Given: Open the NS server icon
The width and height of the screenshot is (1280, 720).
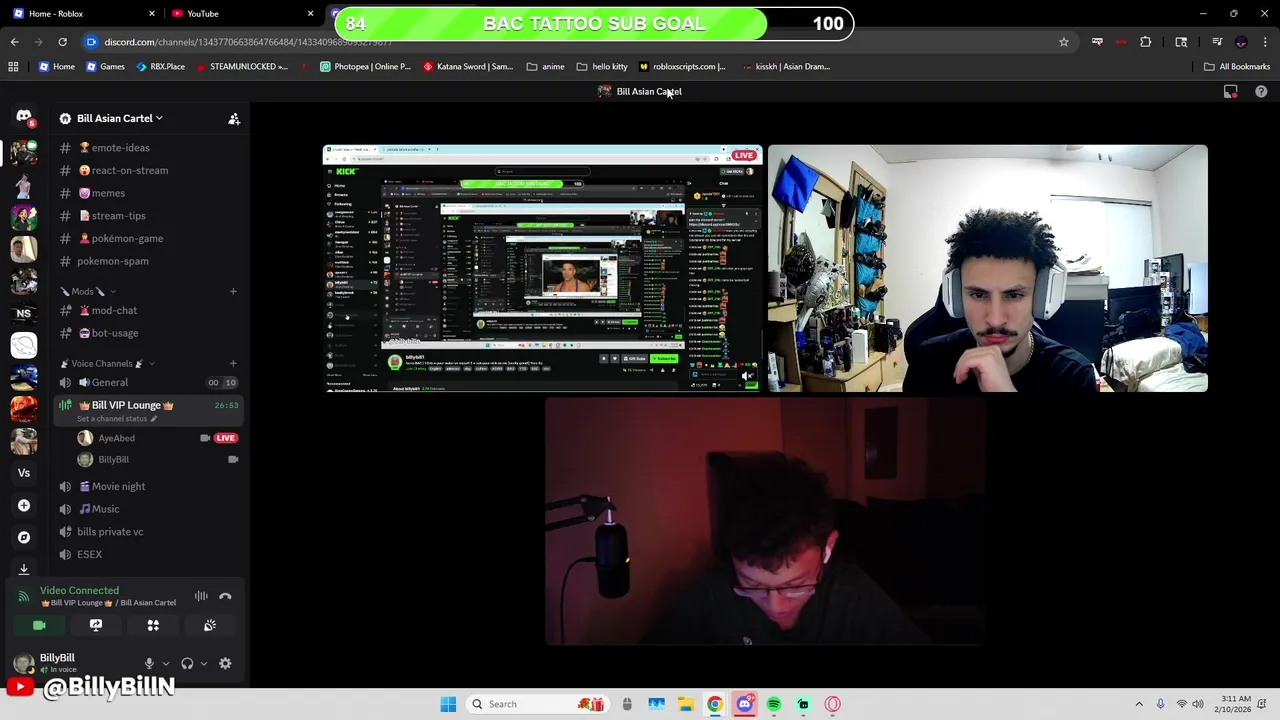Looking at the screenshot, I should coord(24,313).
